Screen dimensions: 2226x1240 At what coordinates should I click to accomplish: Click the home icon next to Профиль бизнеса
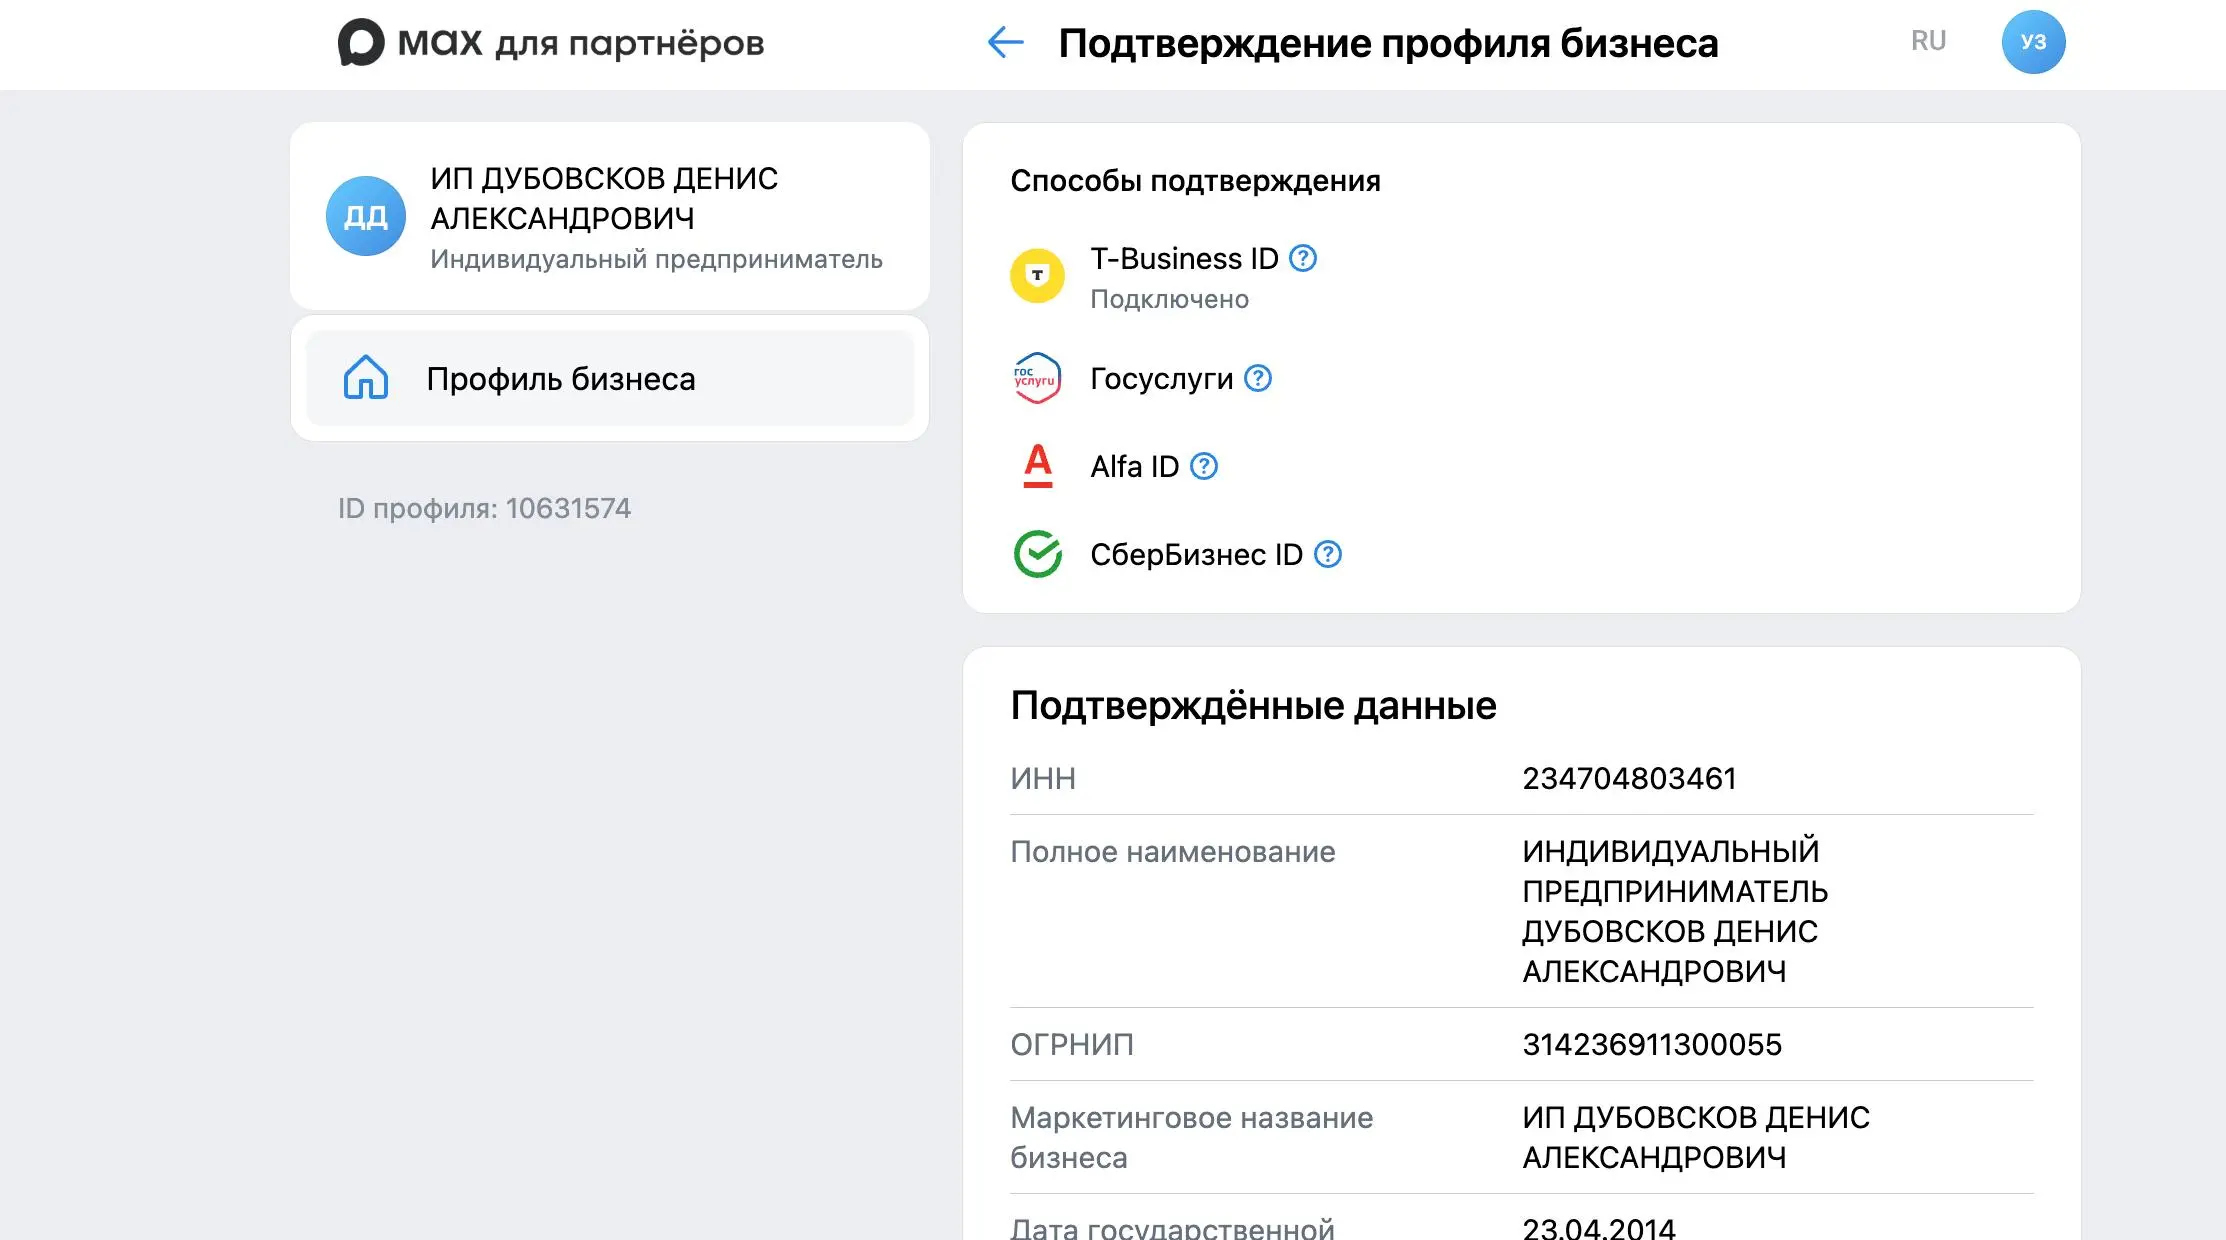(x=366, y=378)
